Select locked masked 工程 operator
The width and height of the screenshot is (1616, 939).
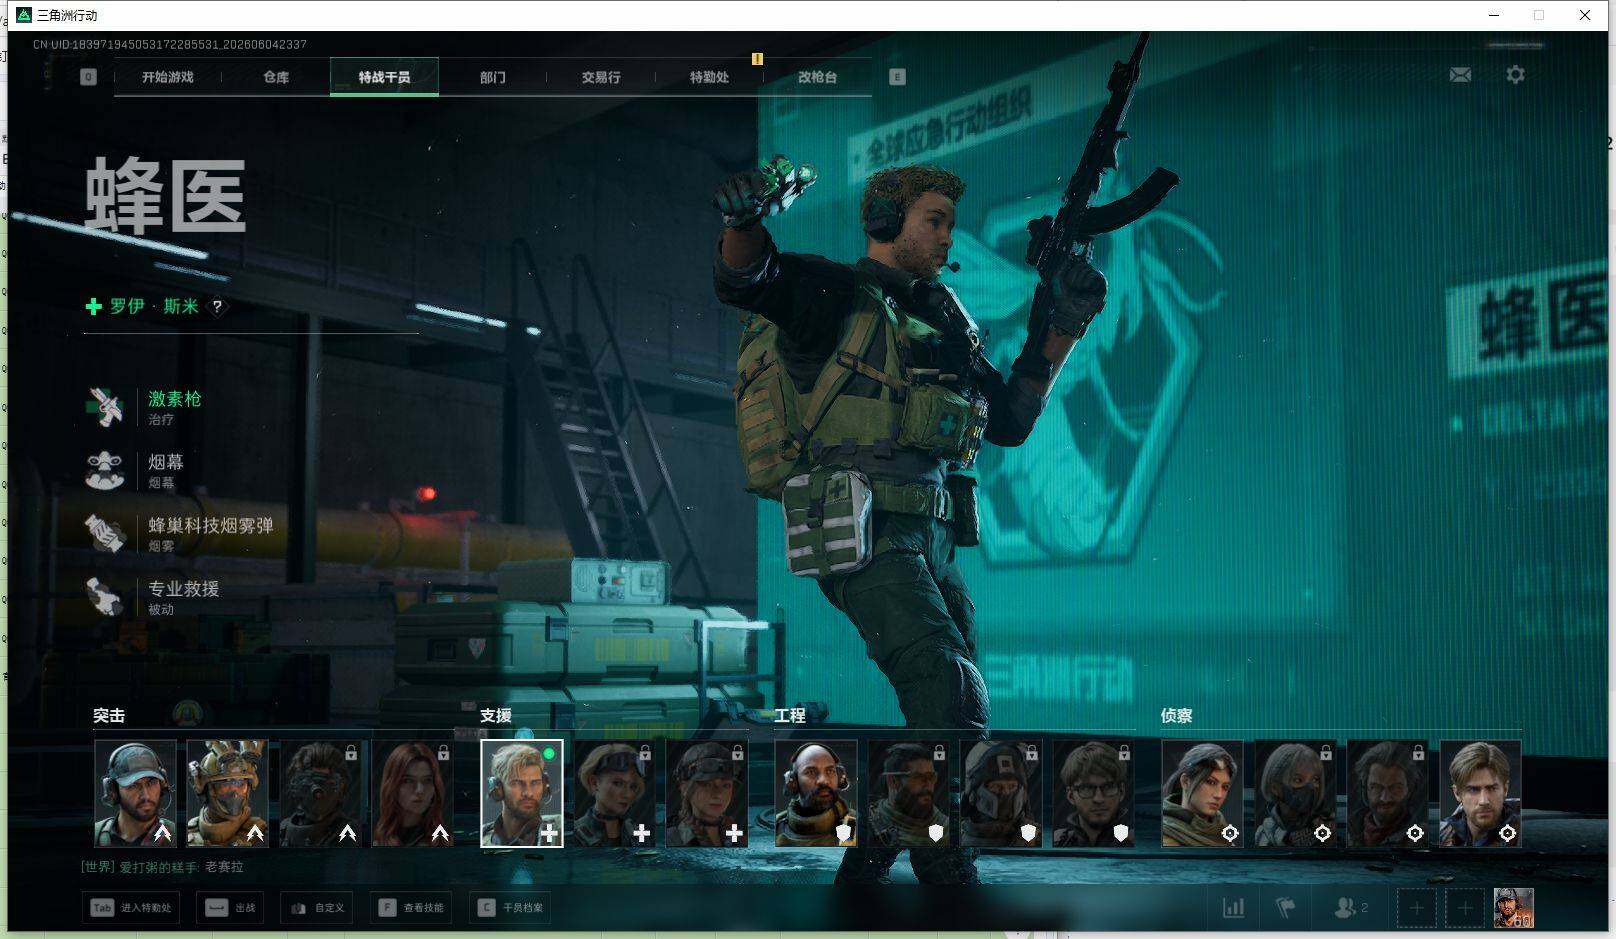pyautogui.click(x=1001, y=793)
